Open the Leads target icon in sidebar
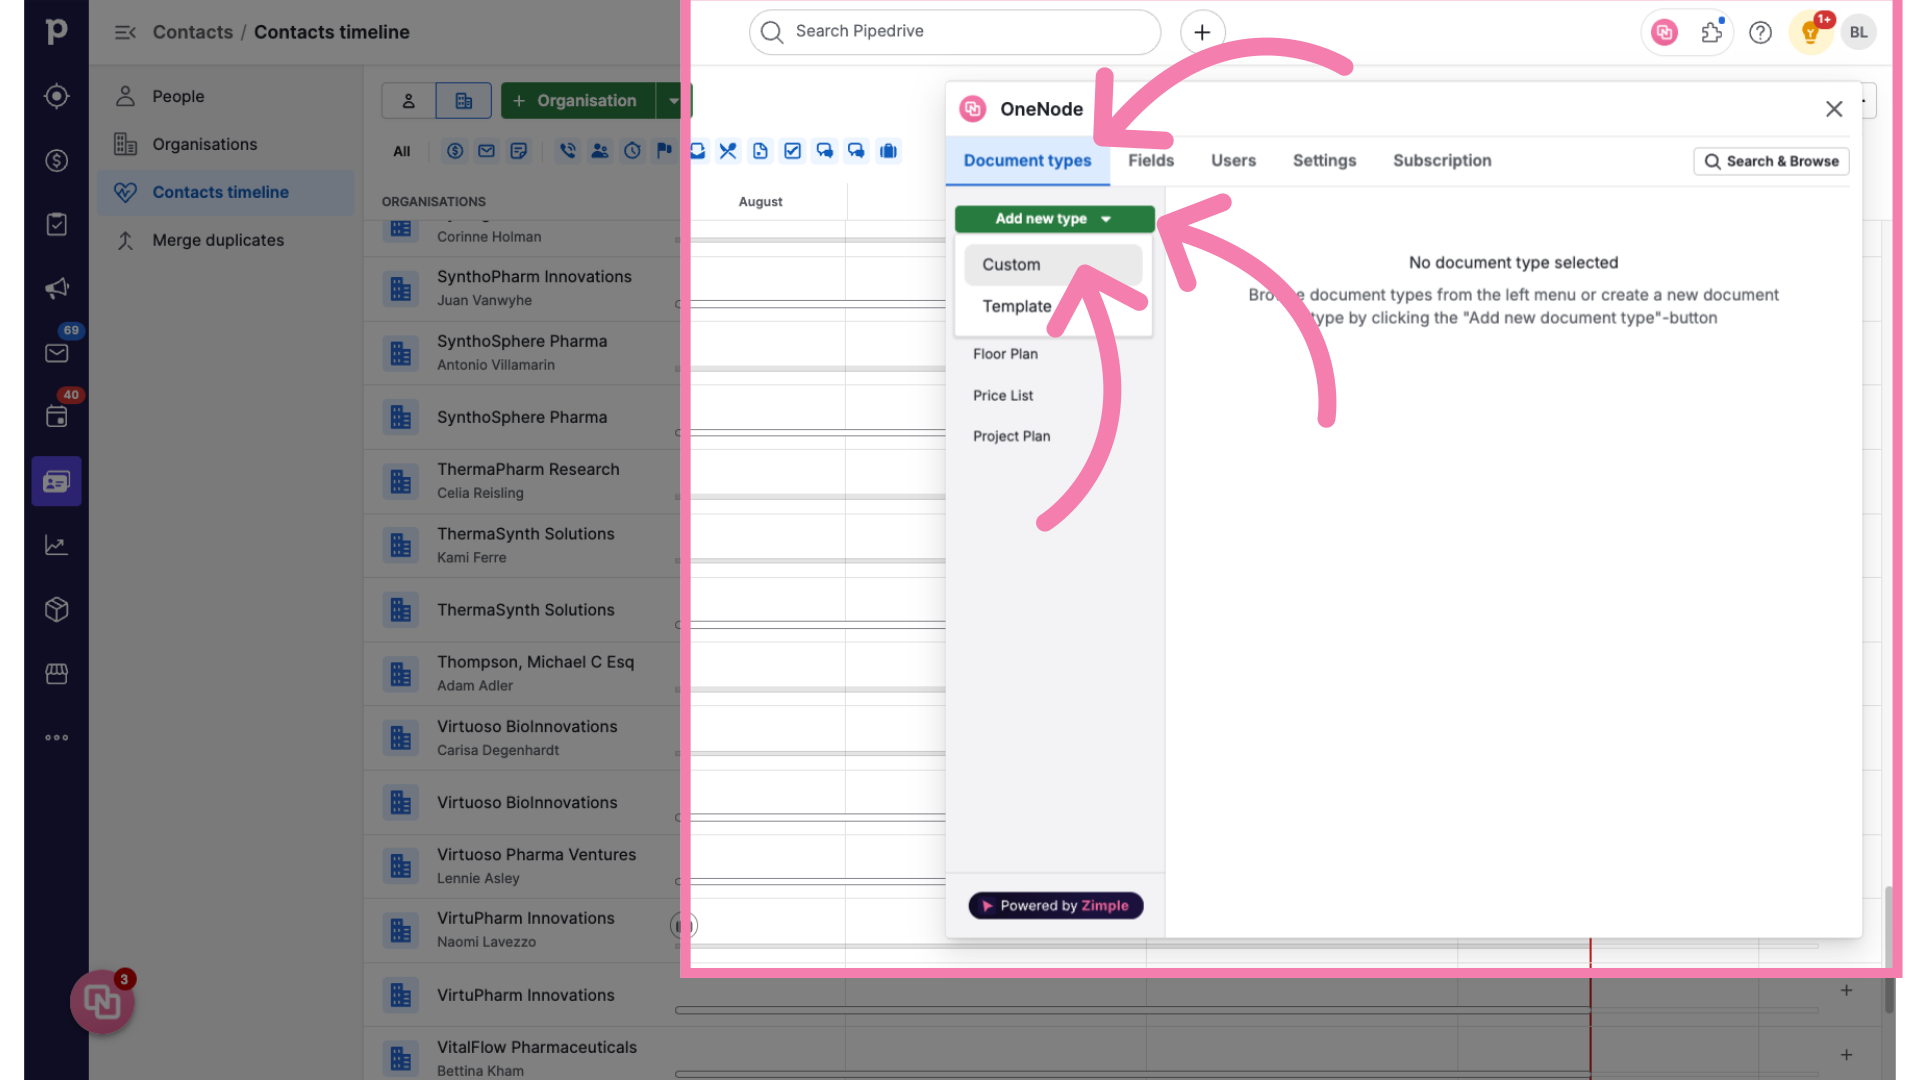 (57, 96)
